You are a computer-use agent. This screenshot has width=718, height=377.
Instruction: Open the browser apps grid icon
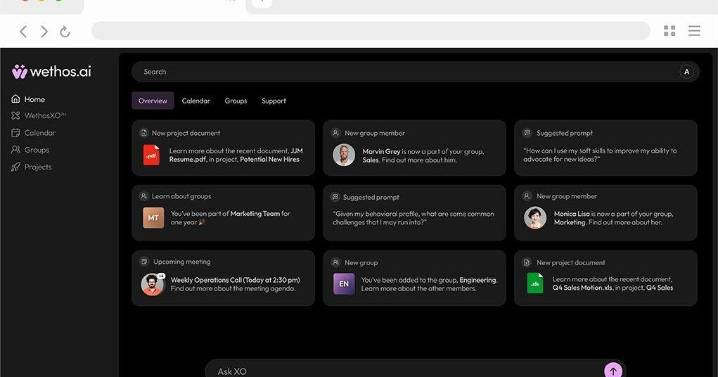669,31
